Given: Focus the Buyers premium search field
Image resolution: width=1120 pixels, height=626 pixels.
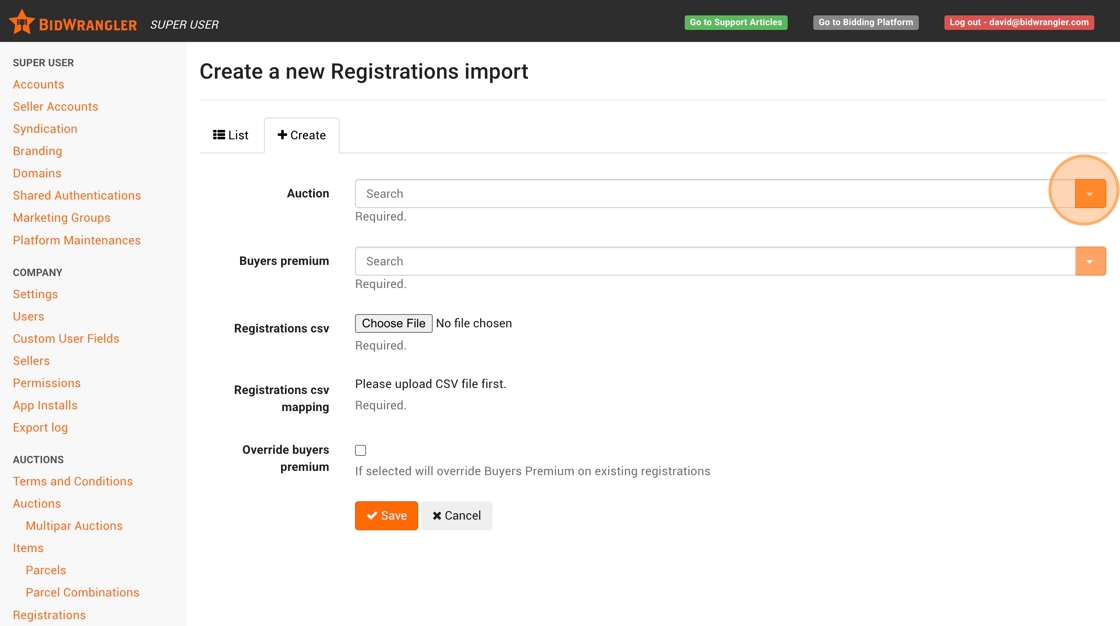Looking at the screenshot, I should 714,261.
